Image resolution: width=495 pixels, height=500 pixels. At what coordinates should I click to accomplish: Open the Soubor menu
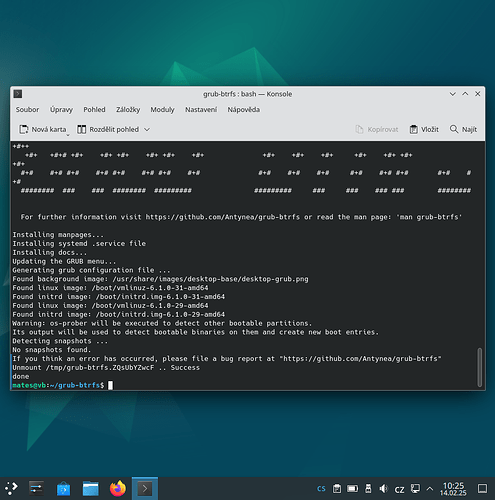pyautogui.click(x=27, y=110)
